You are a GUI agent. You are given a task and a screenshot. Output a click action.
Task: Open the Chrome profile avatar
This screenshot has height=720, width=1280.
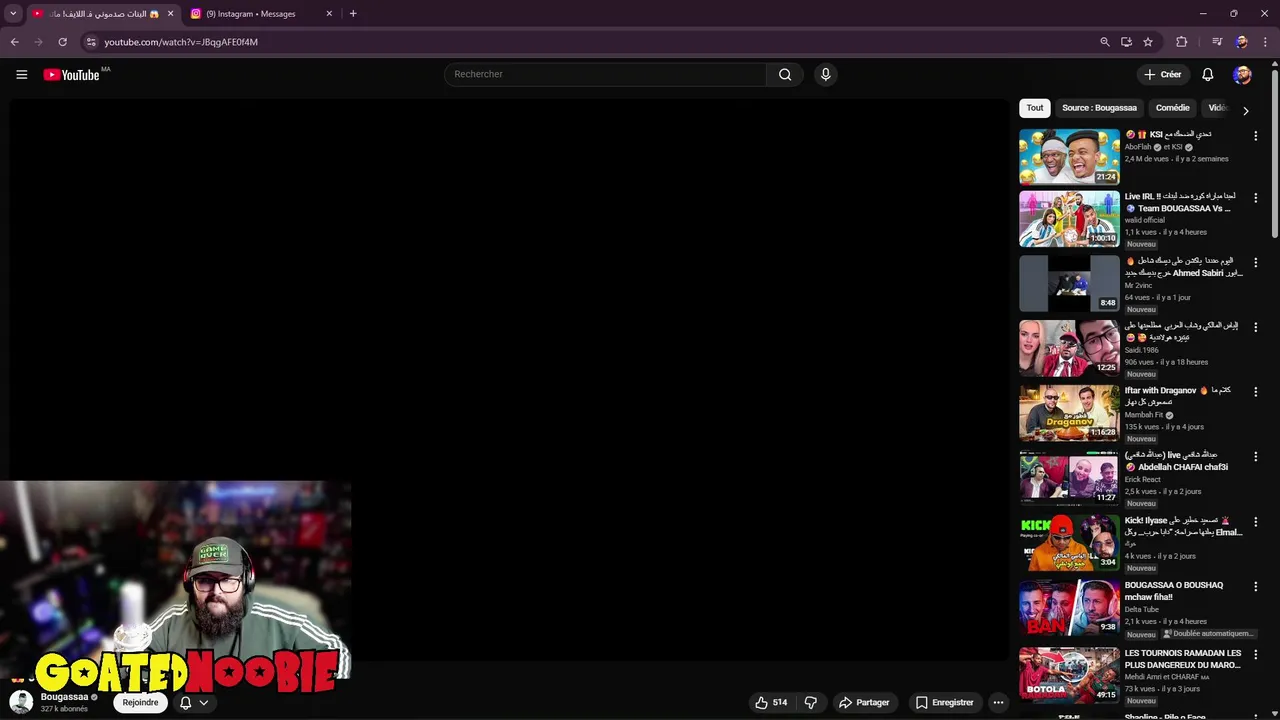pos(1241,42)
